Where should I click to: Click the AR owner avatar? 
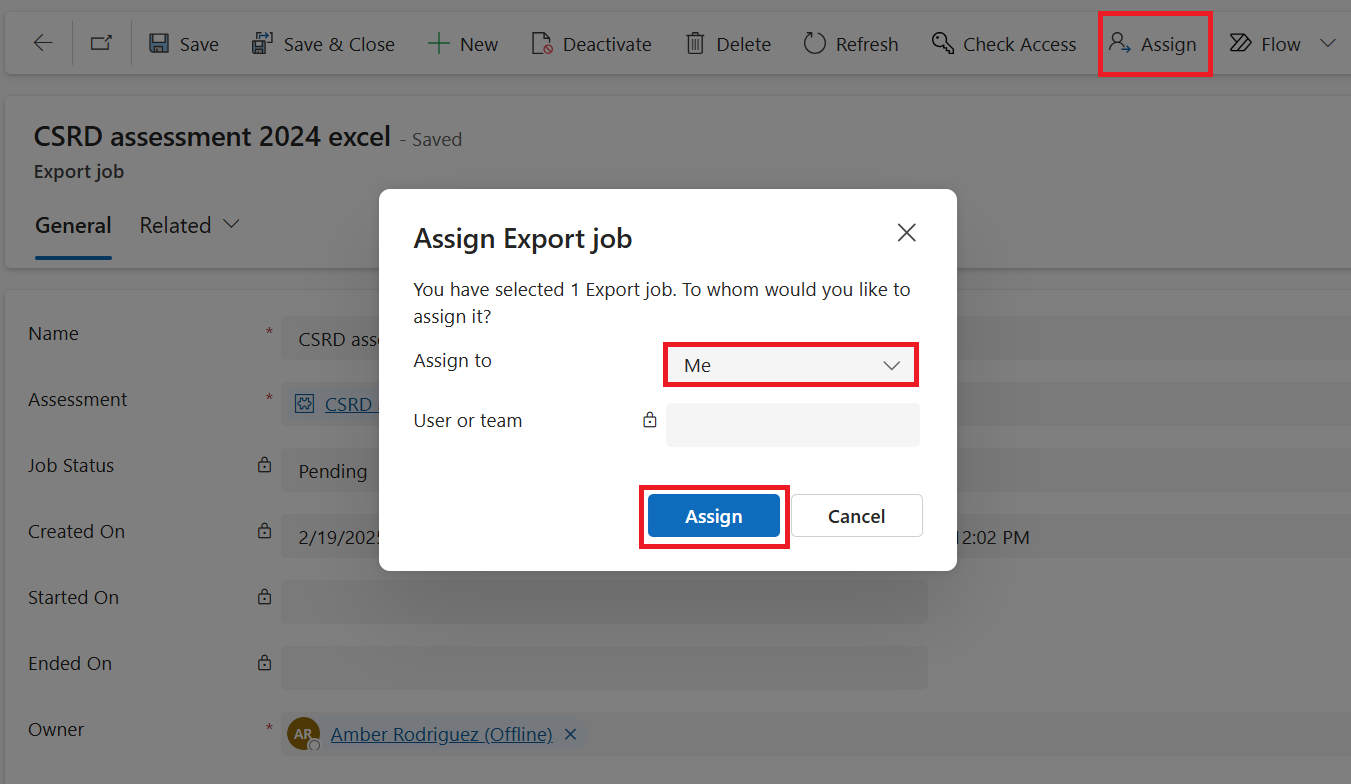pos(303,734)
